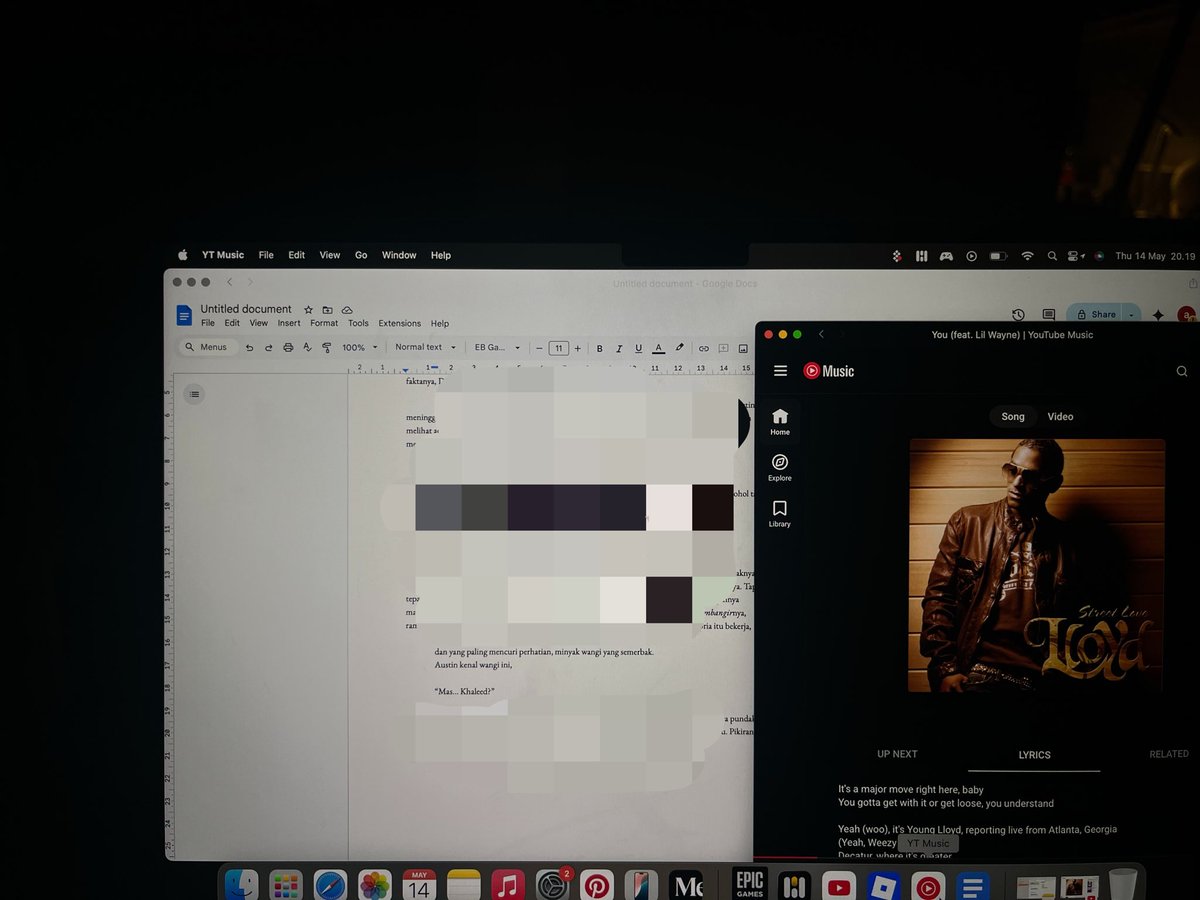
Task: Open Insert menu in Google Docs
Action: click(289, 323)
